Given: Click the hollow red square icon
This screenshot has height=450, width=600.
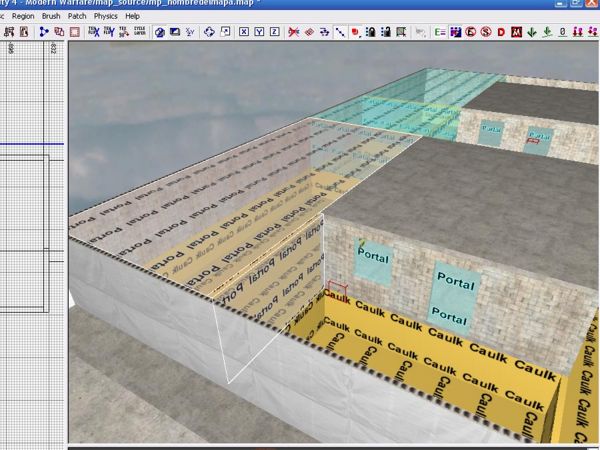Looking at the screenshot, I should click(75, 32).
